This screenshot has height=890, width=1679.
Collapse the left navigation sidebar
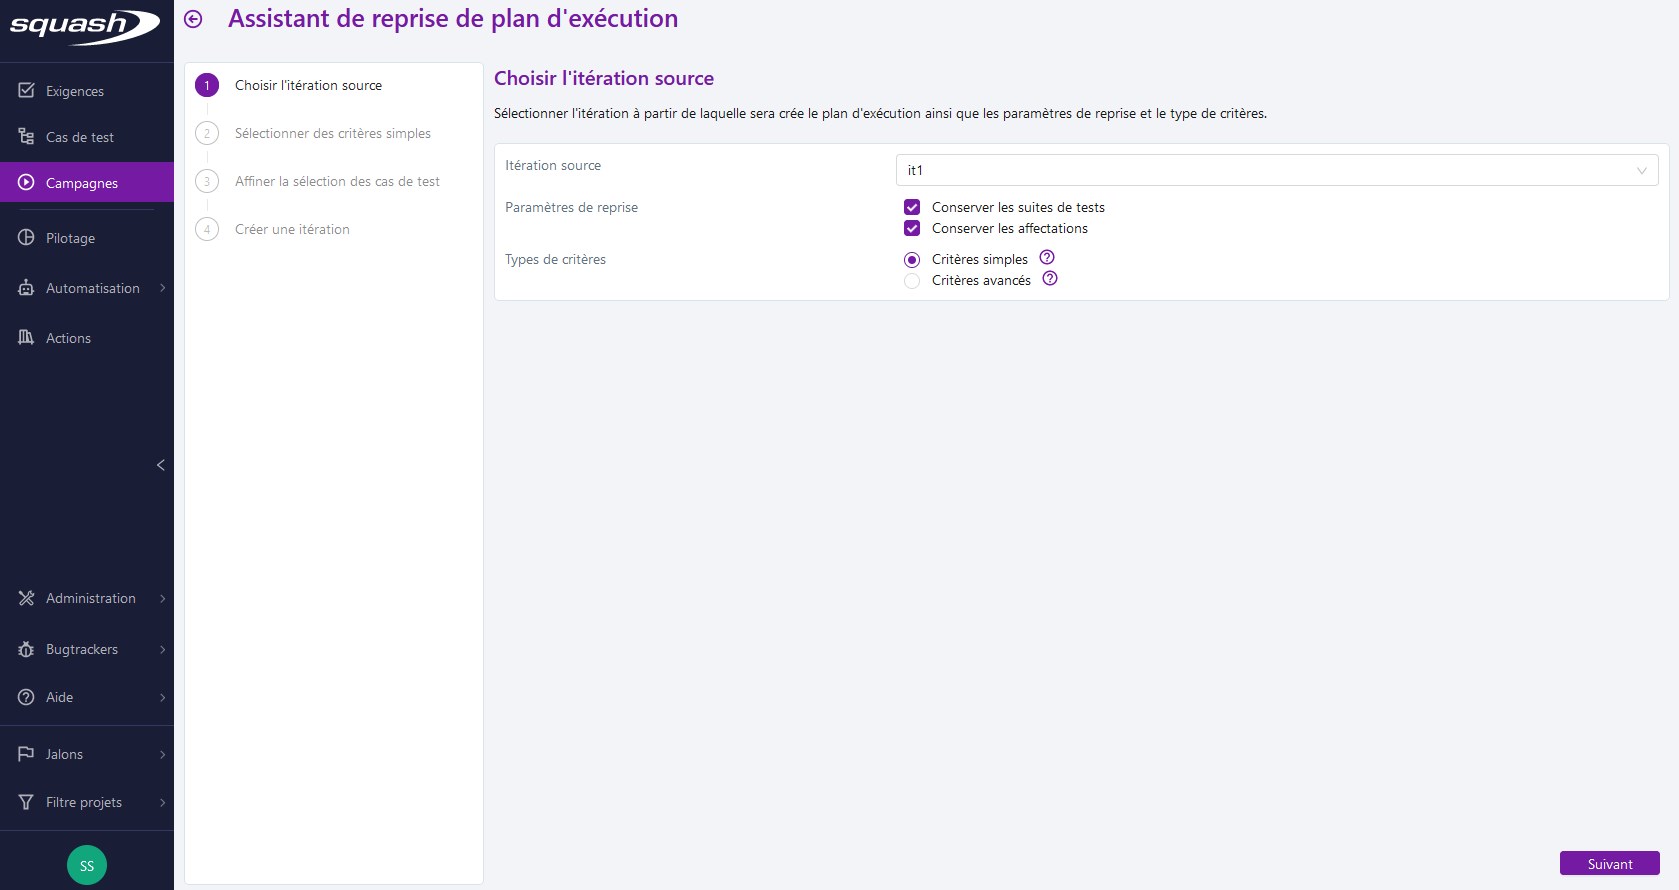160,465
